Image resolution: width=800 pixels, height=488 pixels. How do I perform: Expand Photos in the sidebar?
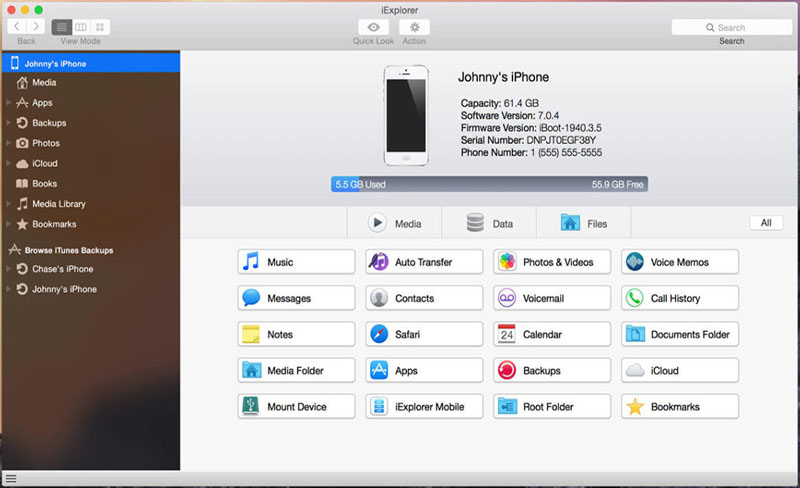click(x=9, y=143)
